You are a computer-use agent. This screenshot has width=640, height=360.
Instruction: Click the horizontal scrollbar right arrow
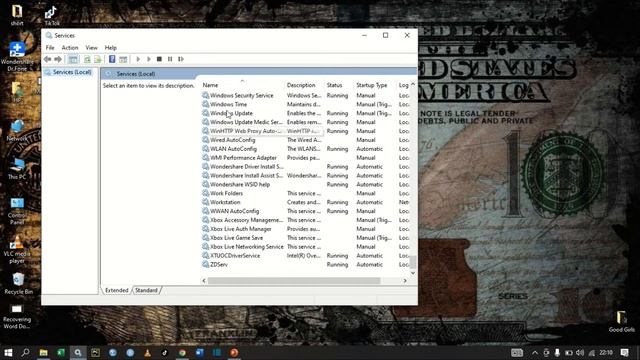coord(405,281)
